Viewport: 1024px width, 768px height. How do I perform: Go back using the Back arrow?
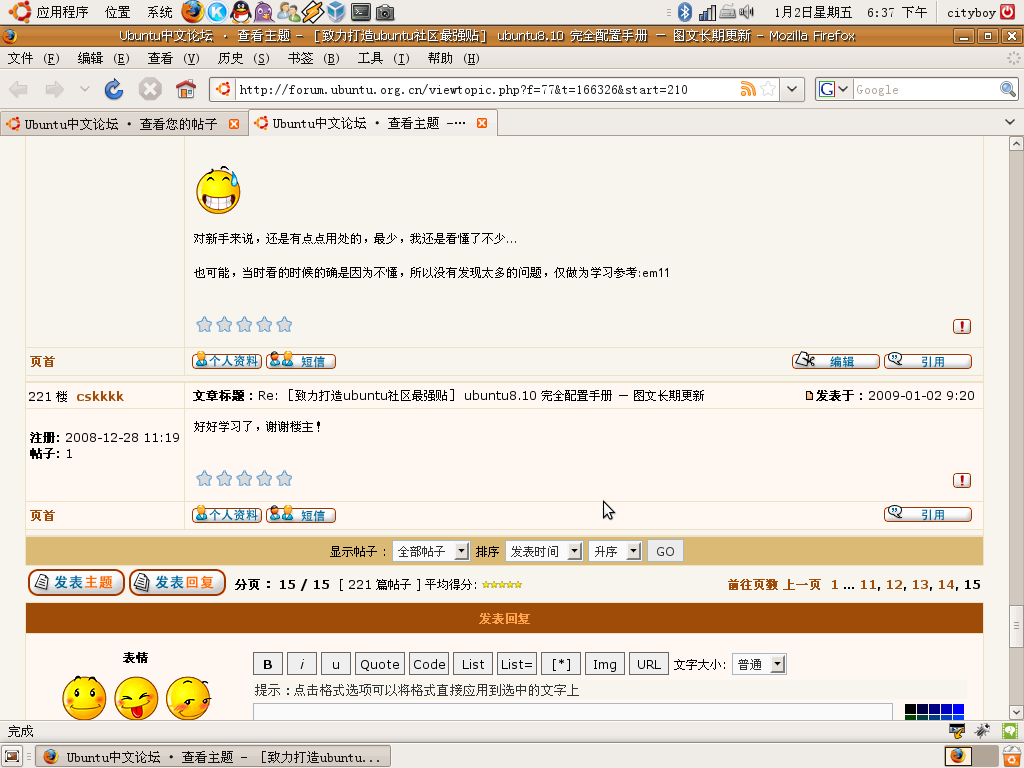[x=18, y=89]
